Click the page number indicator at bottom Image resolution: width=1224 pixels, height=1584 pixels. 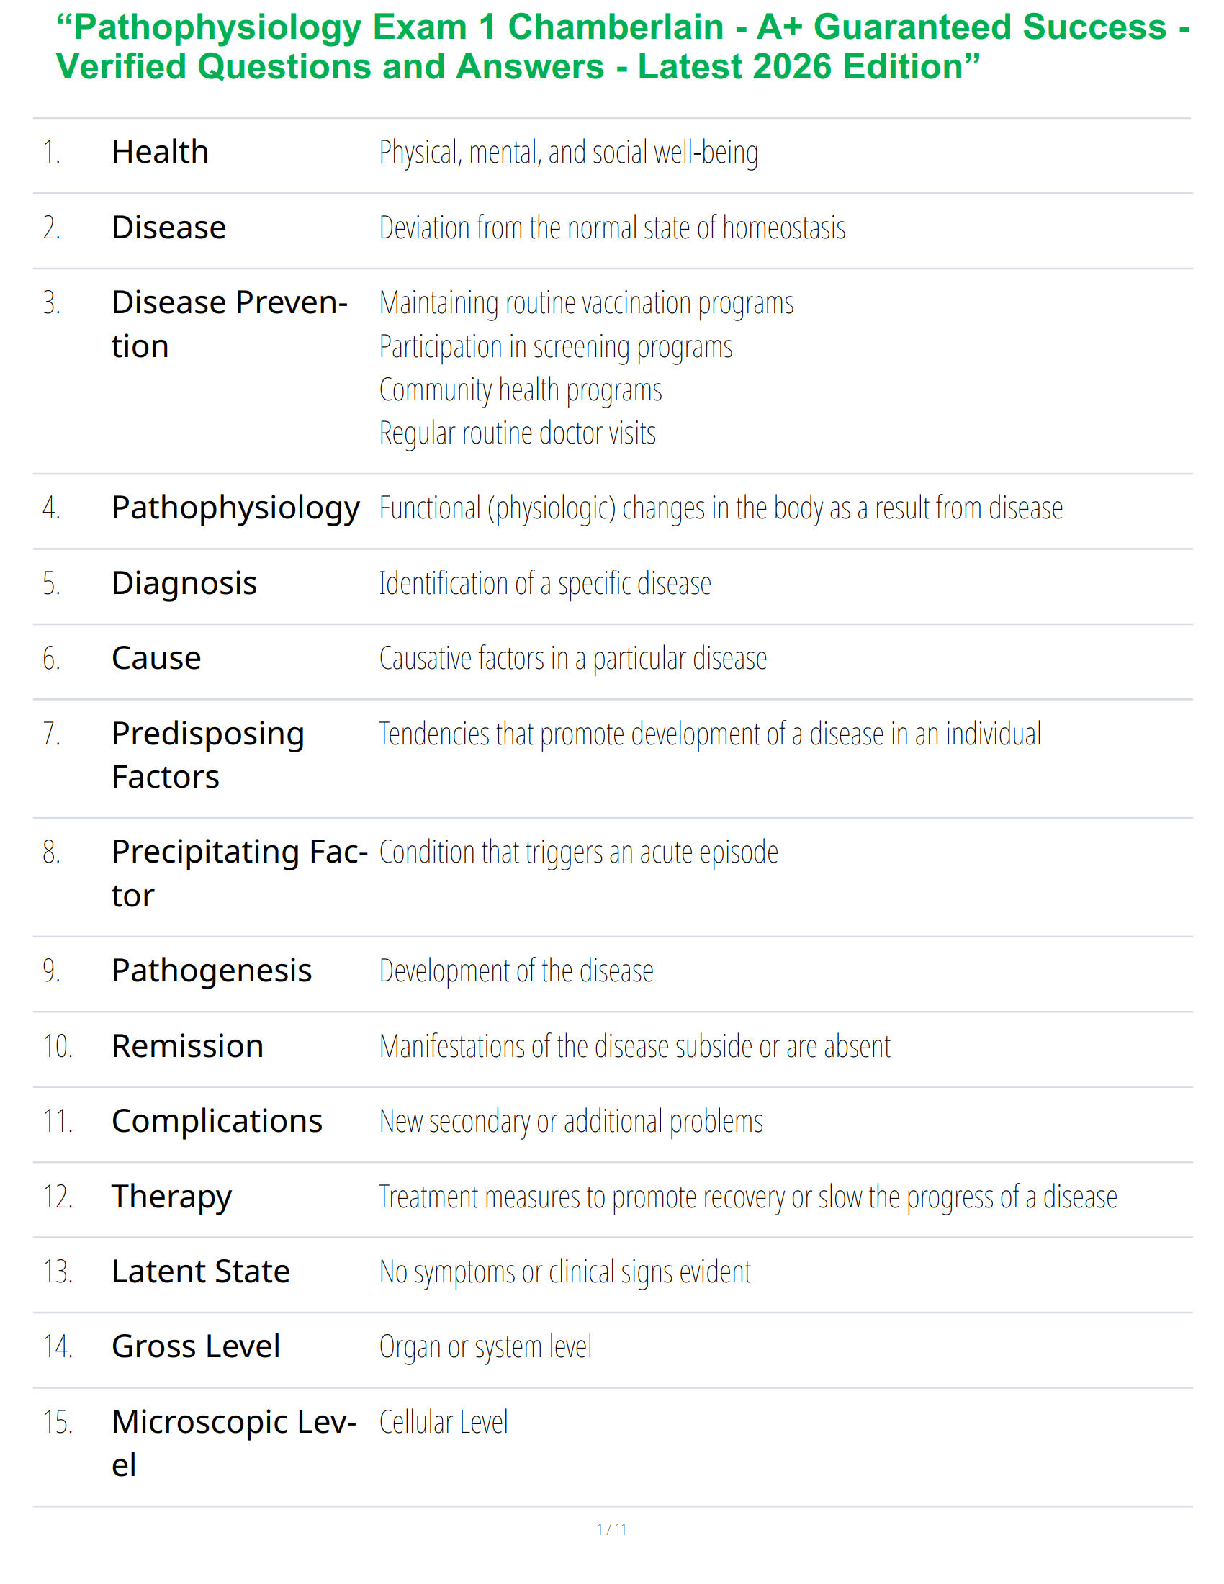(612, 1529)
